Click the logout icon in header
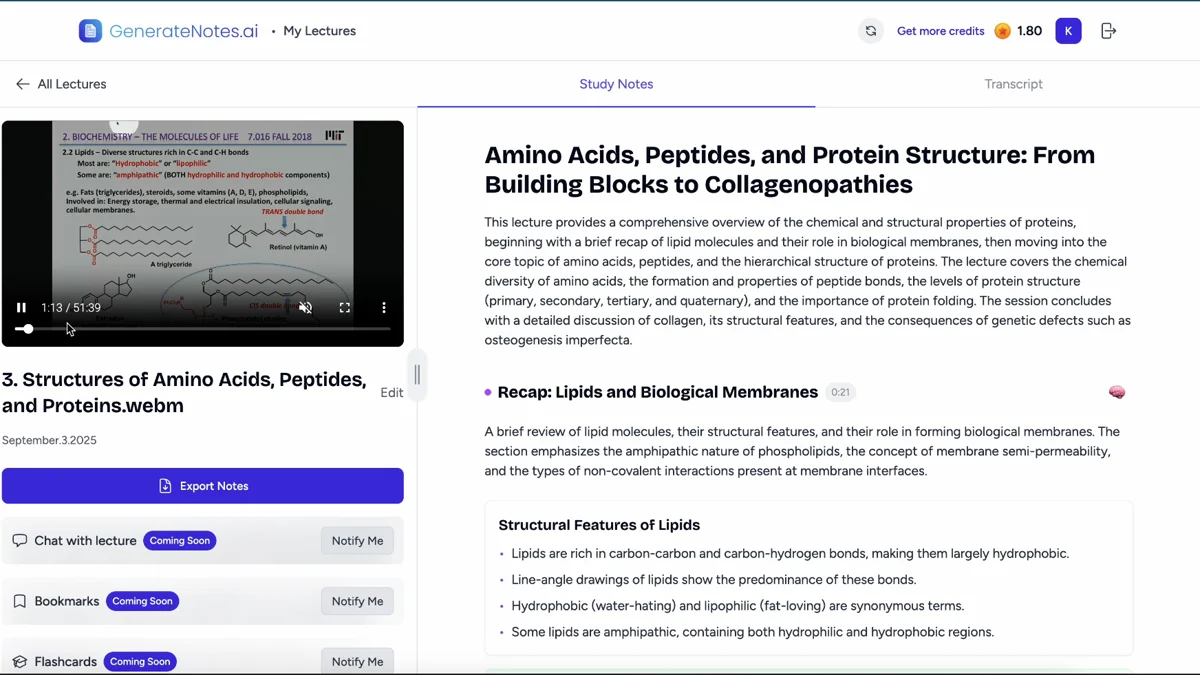Screen dimensions: 1200x675 tap(1108, 31)
